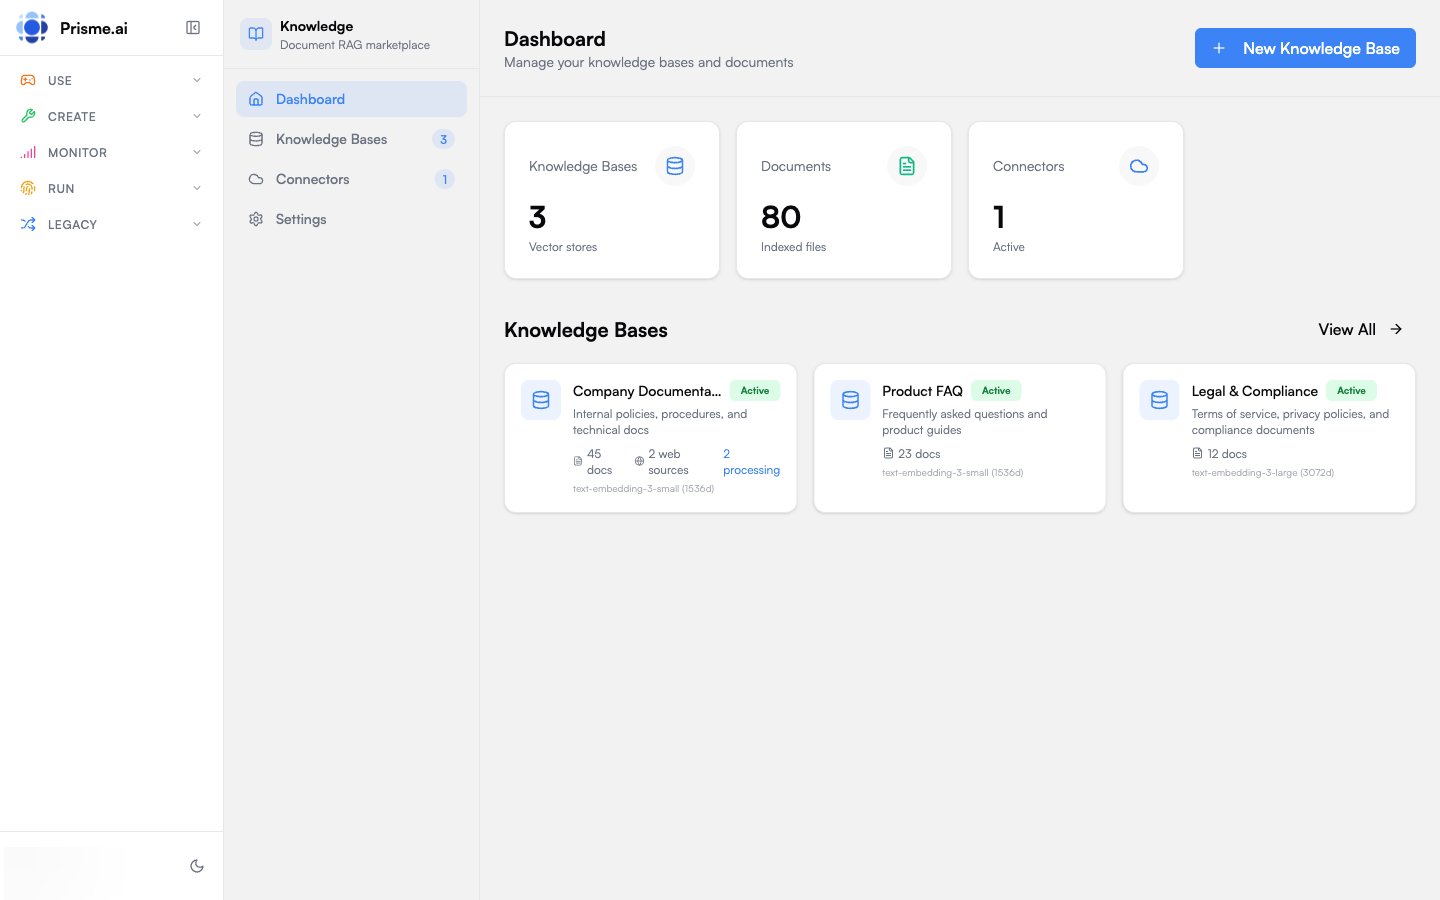The image size is (1440, 900).
Task: Click the MONITOR bar chart icon
Action: pyautogui.click(x=28, y=152)
